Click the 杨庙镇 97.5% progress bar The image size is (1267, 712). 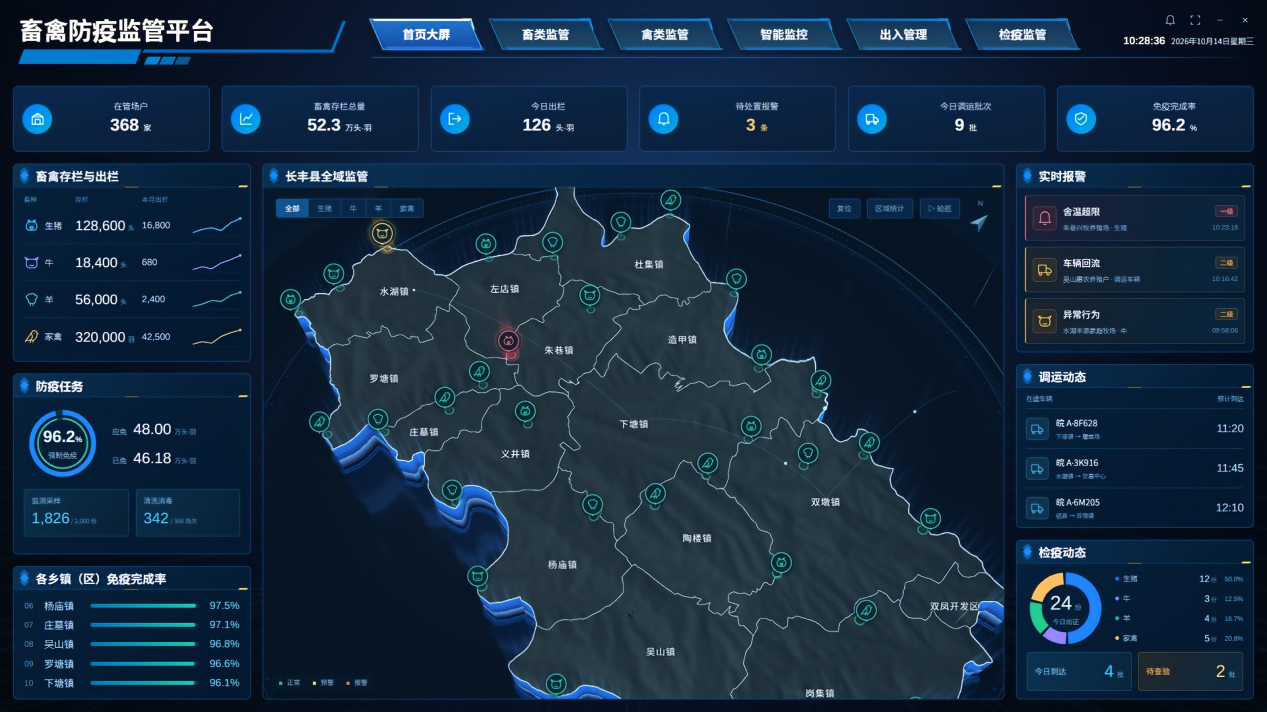coord(143,605)
